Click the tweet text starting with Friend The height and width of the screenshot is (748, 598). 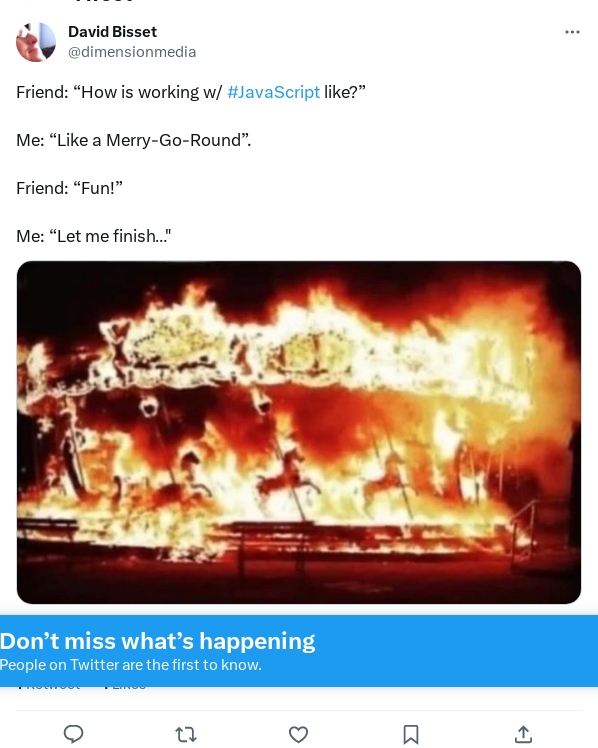(191, 92)
